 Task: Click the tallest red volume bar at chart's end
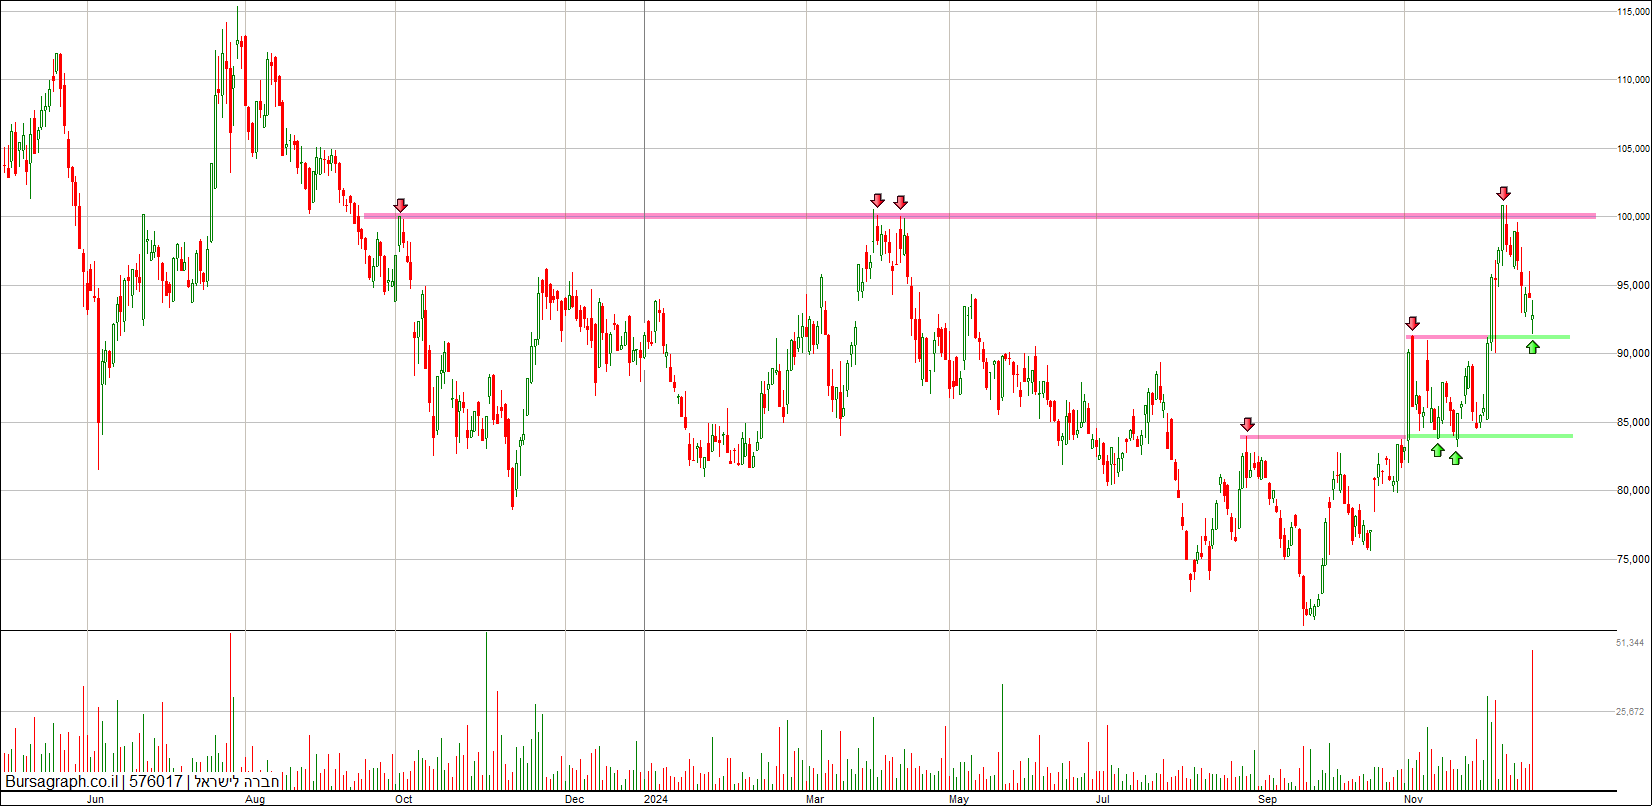[x=1532, y=719]
